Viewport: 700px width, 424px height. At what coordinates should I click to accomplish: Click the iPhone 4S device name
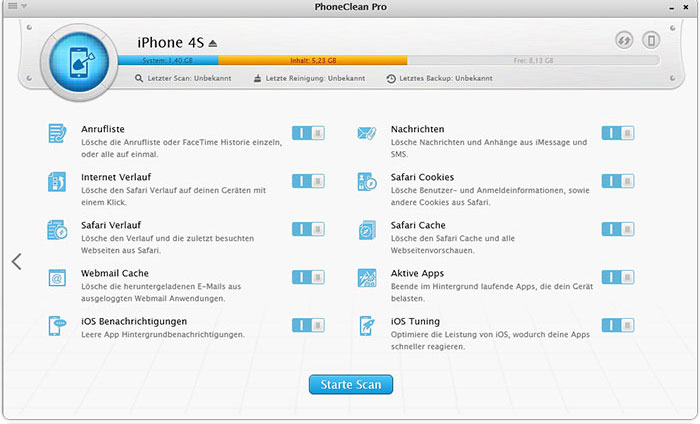(x=170, y=42)
